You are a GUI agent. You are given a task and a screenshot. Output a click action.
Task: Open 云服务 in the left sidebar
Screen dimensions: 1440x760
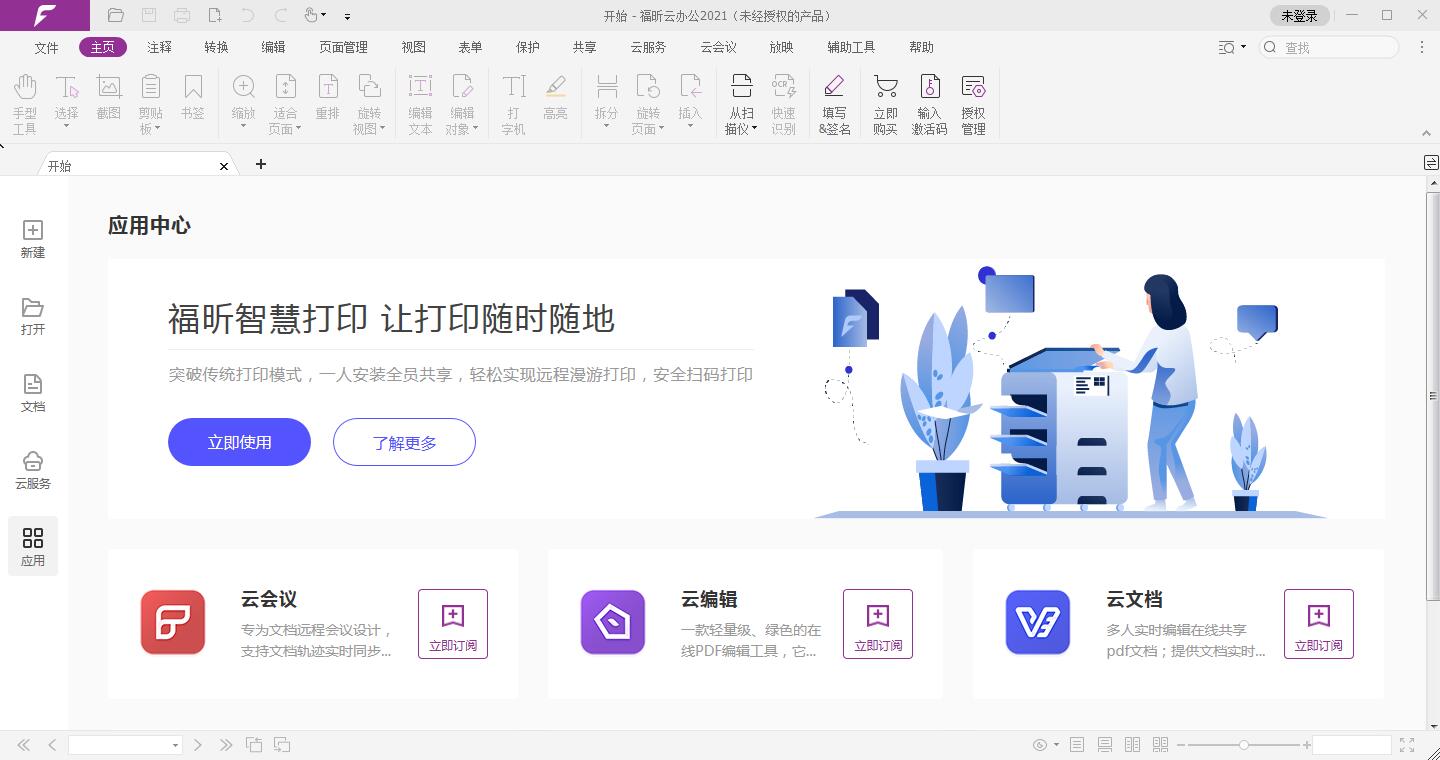[33, 470]
